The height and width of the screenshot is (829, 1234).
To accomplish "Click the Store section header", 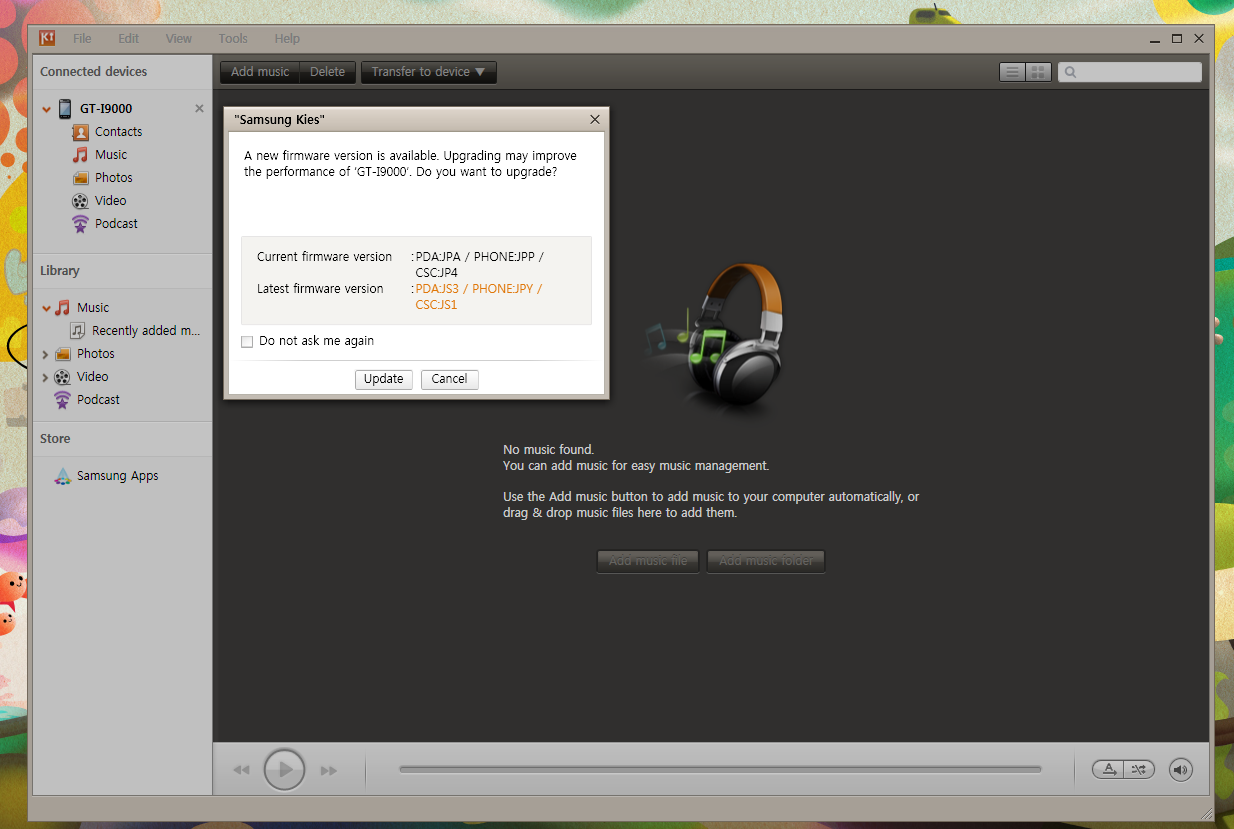I will [x=55, y=439].
